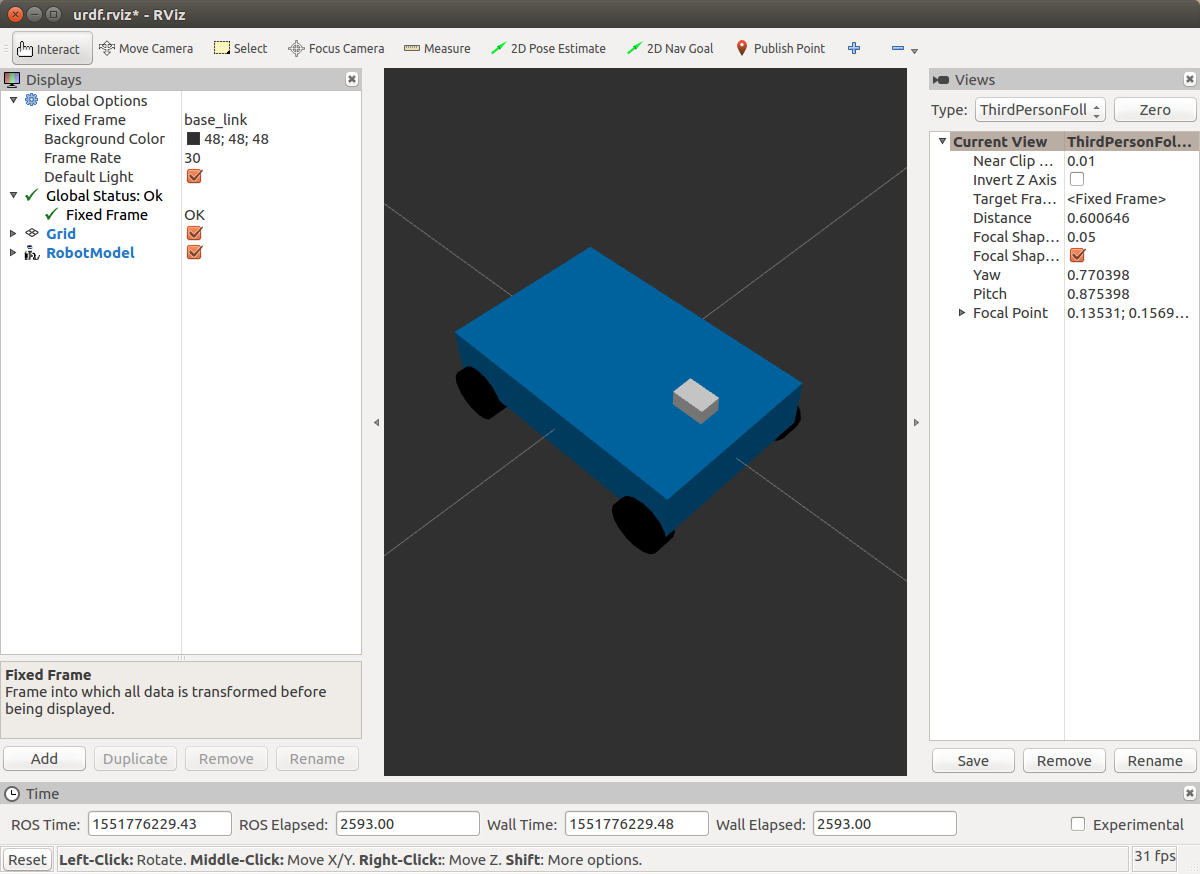Disable the RobotModel display checkbox
The height and width of the screenshot is (874, 1200).
[x=195, y=252]
